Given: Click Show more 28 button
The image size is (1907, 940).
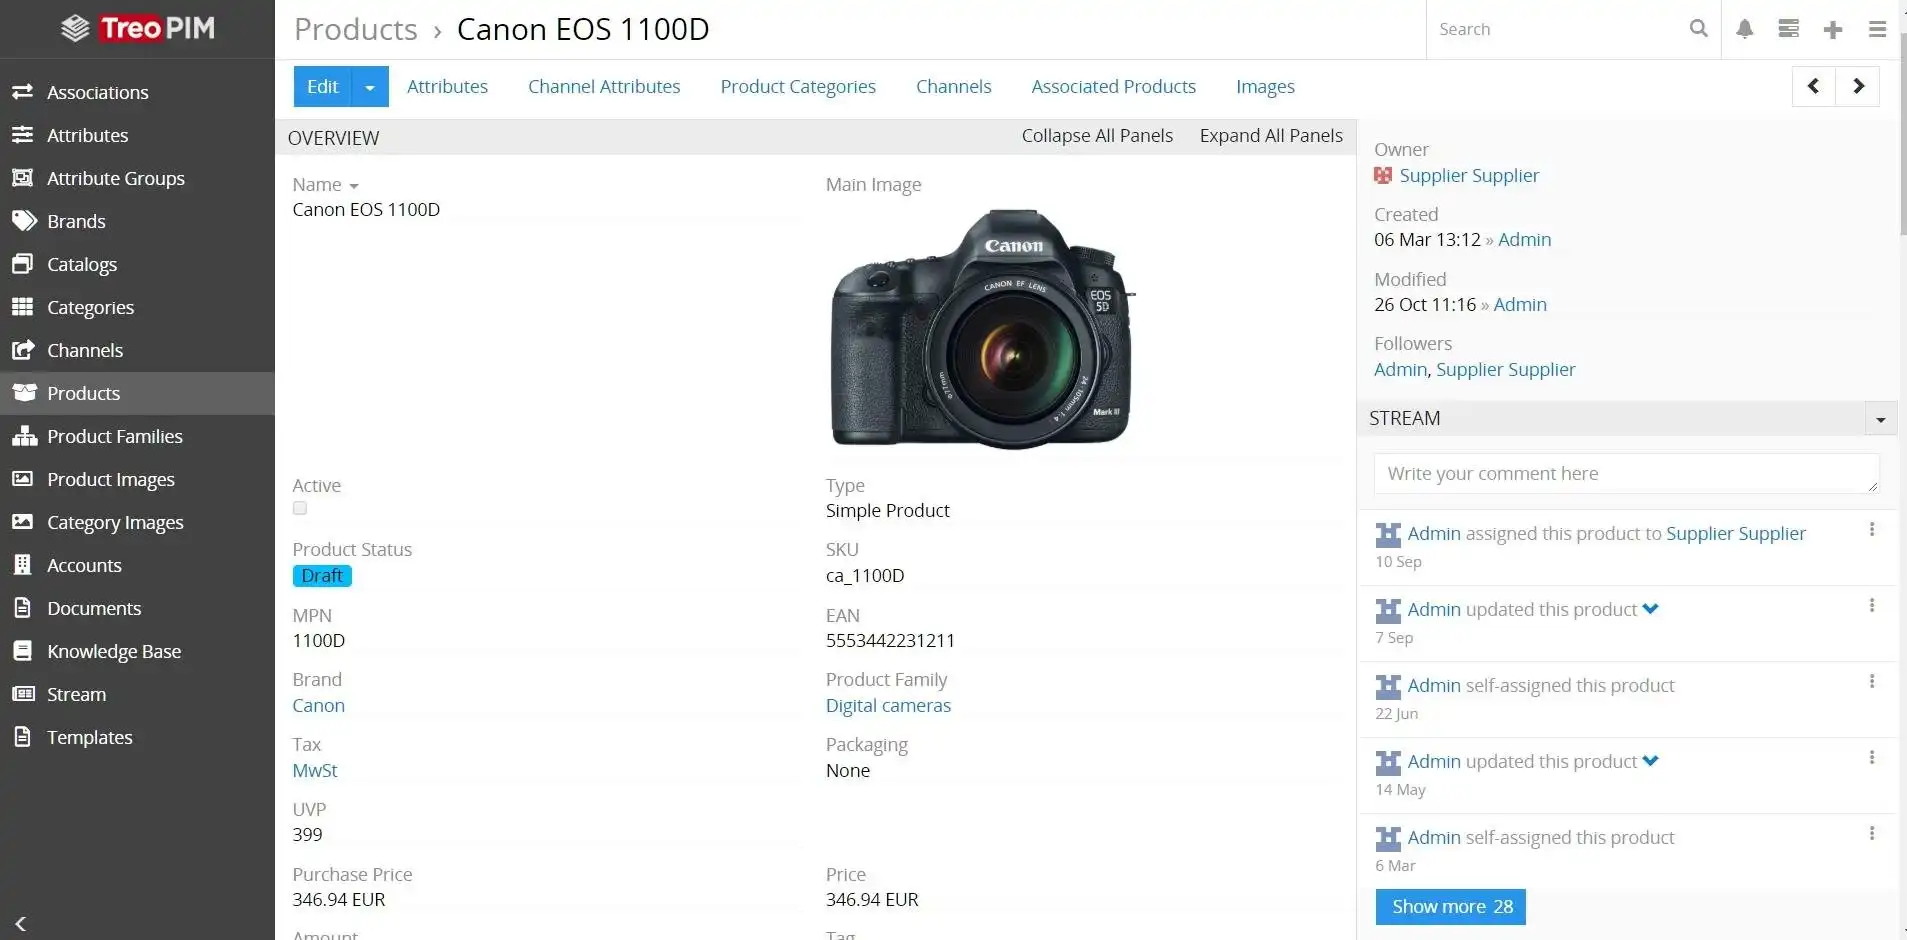Looking at the screenshot, I should [1451, 907].
